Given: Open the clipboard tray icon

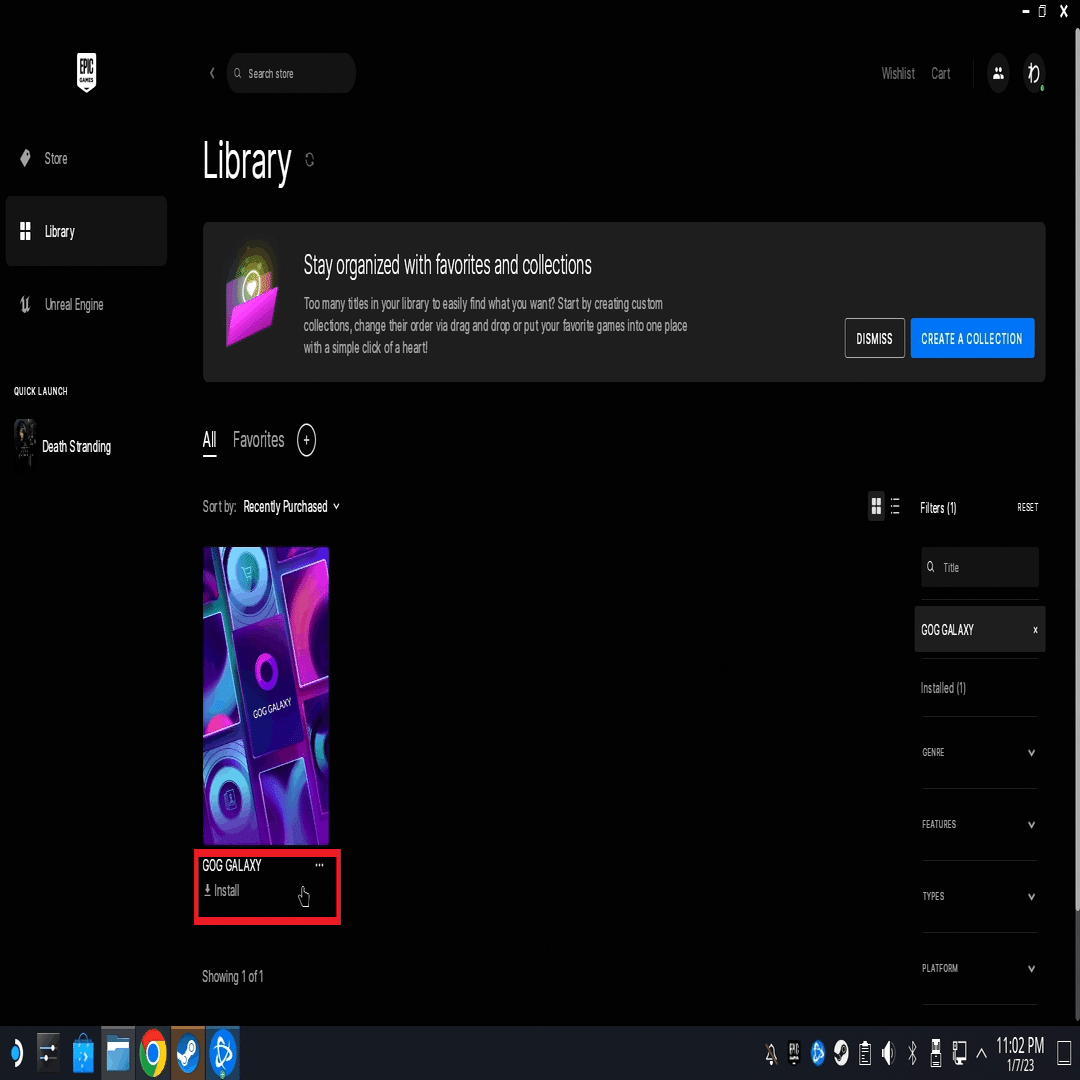Looking at the screenshot, I should tap(864, 1052).
